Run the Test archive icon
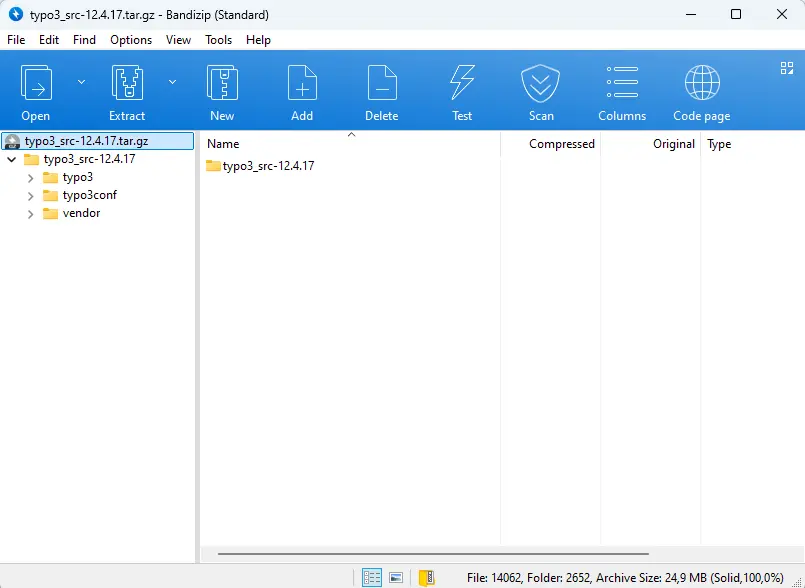The width and height of the screenshot is (805, 588). (x=461, y=90)
